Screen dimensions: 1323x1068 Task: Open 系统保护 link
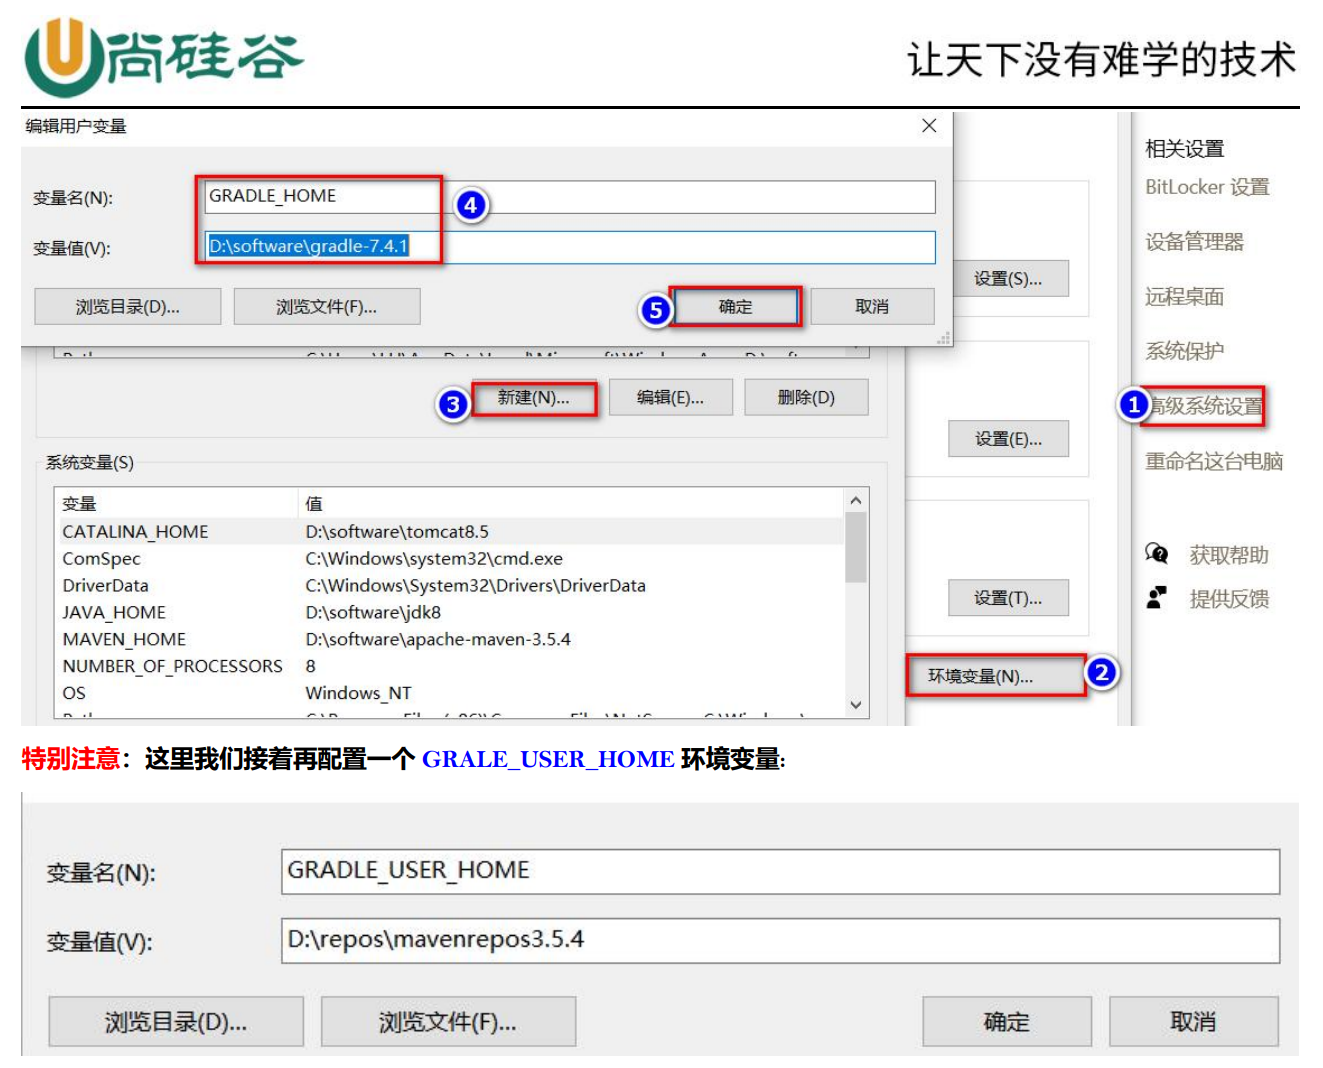coord(1184,350)
